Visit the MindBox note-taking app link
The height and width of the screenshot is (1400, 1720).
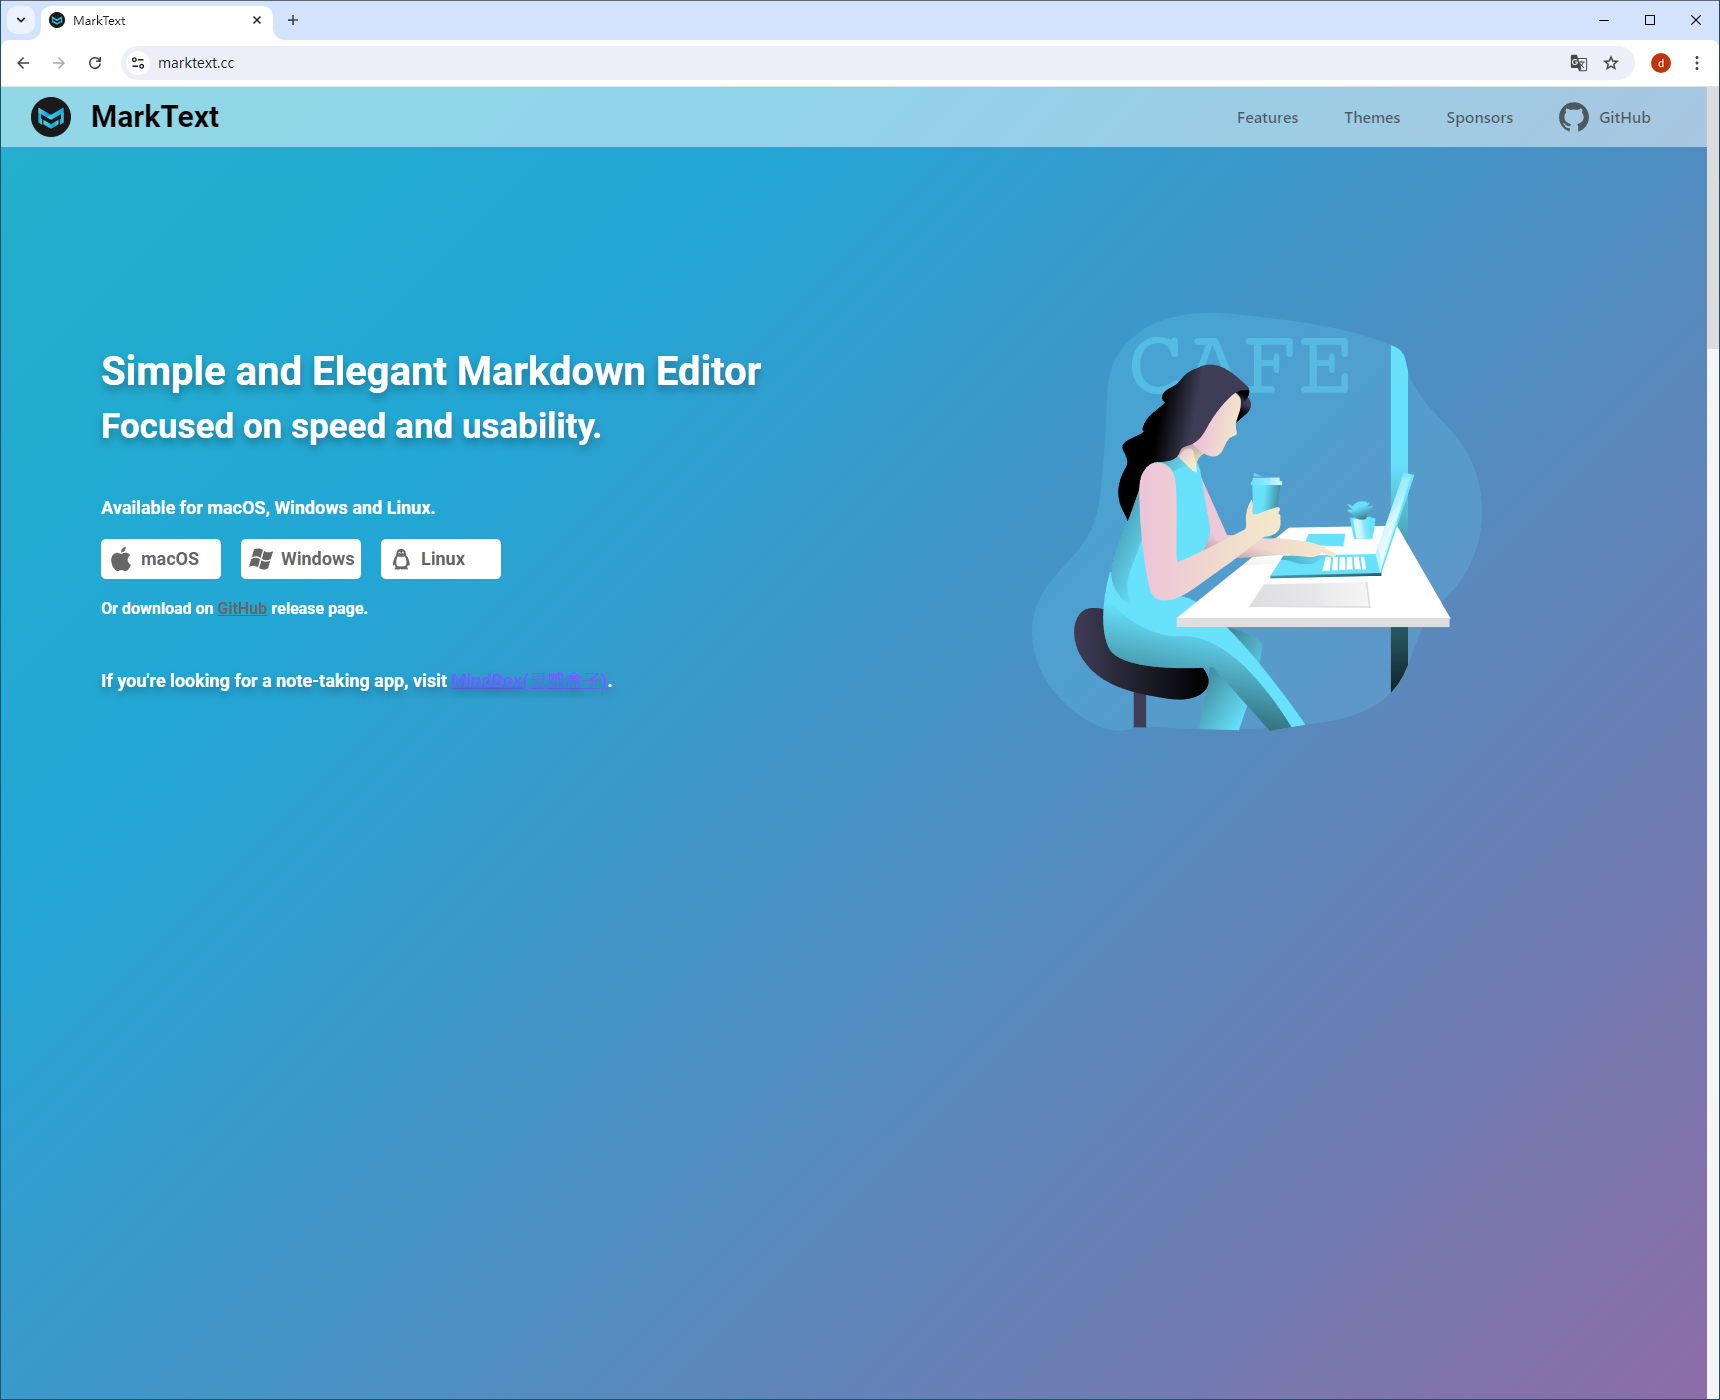529,681
